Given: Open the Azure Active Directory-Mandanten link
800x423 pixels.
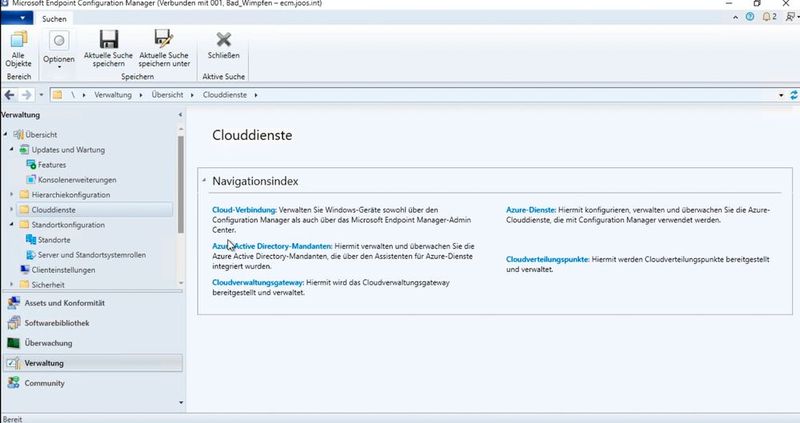Looking at the screenshot, I should click(x=272, y=246).
